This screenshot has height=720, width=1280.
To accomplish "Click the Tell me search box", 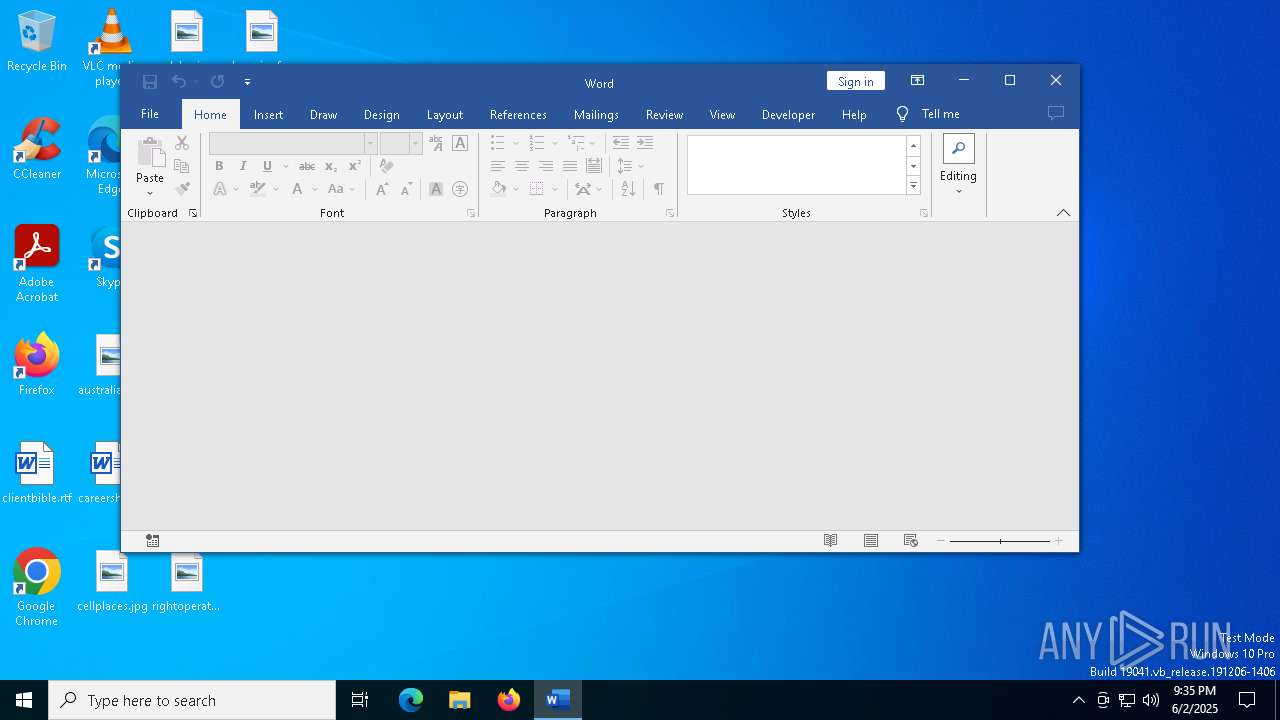I will pos(928,114).
